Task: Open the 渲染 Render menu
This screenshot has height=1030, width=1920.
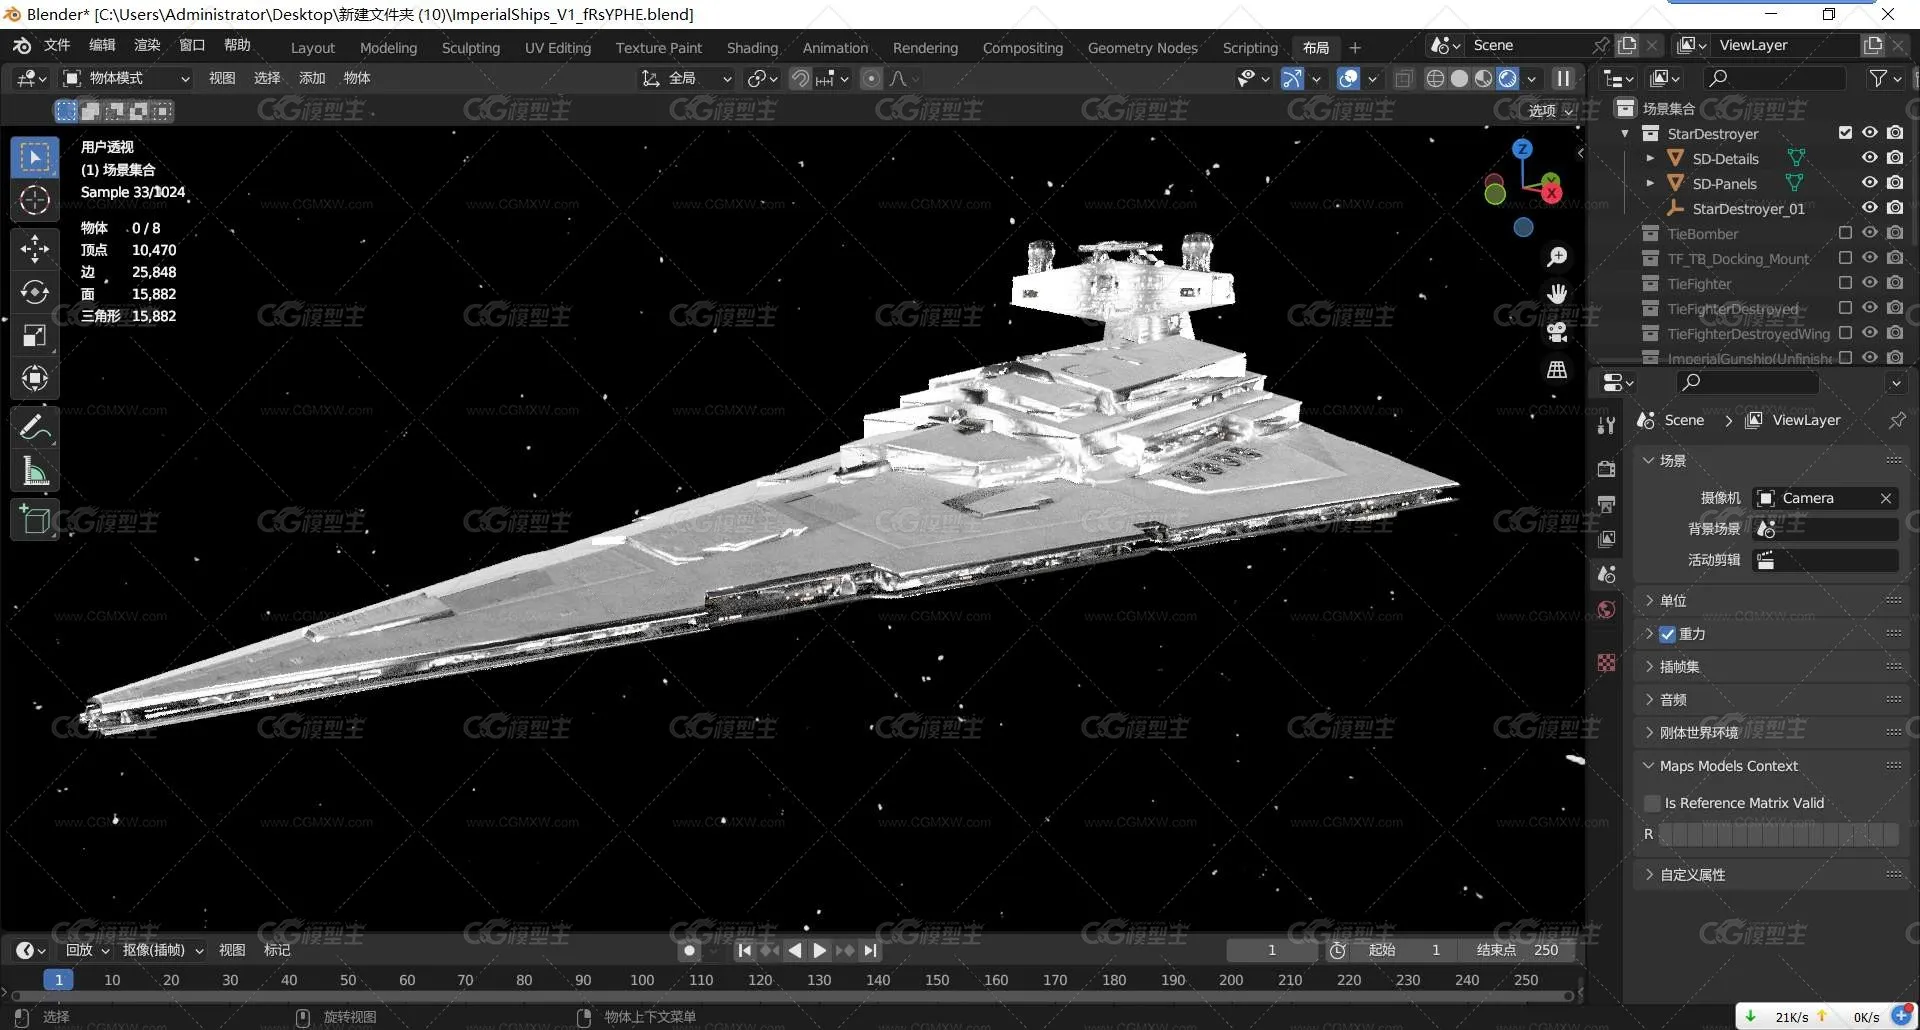Action: click(147, 45)
